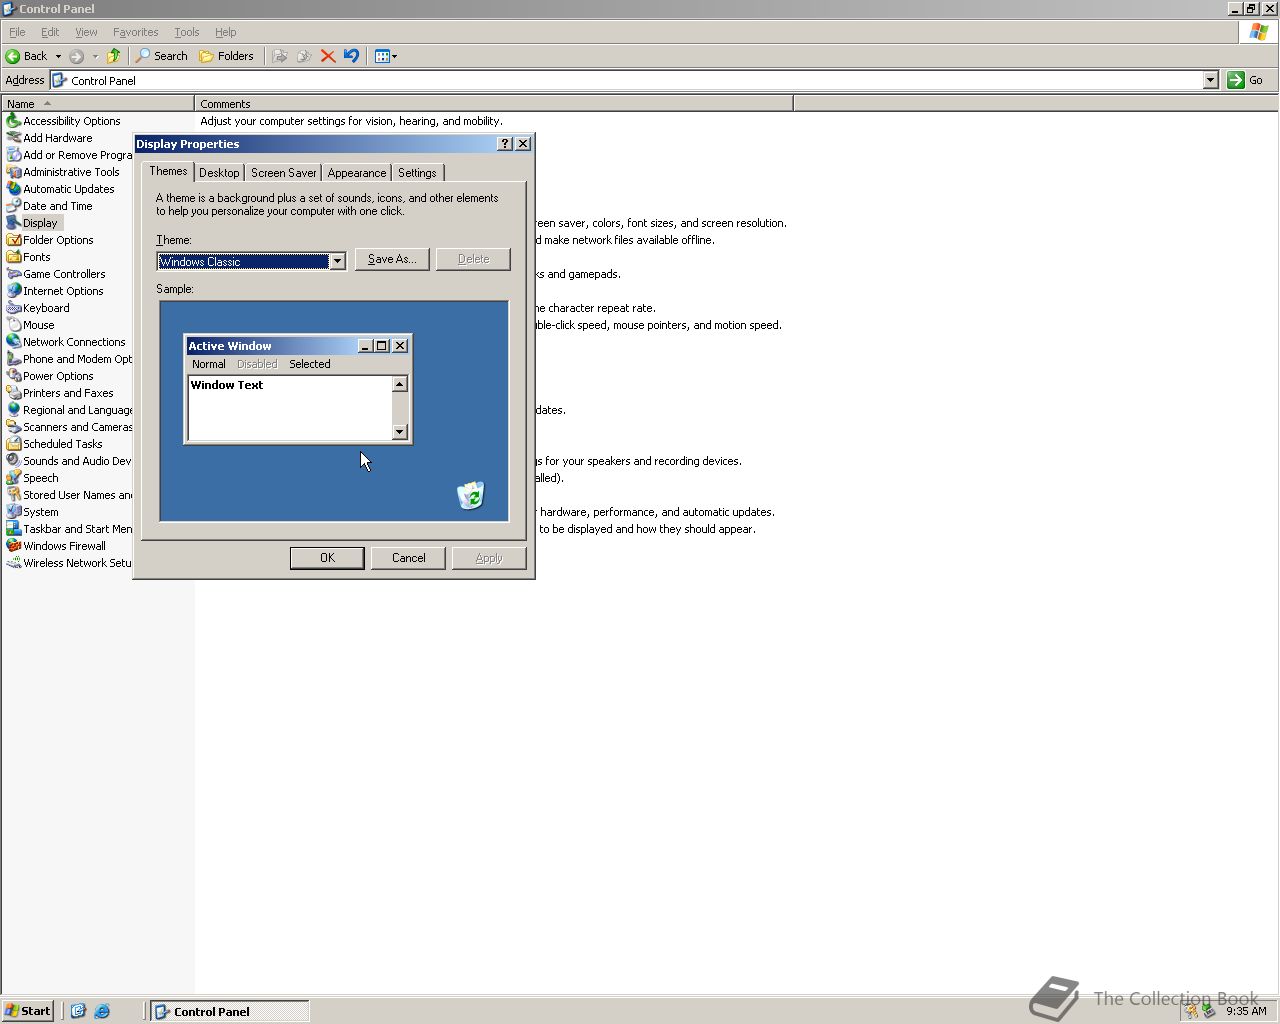The height and width of the screenshot is (1024, 1280).
Task: Select the Display icon in the list
Action: [x=14, y=223]
